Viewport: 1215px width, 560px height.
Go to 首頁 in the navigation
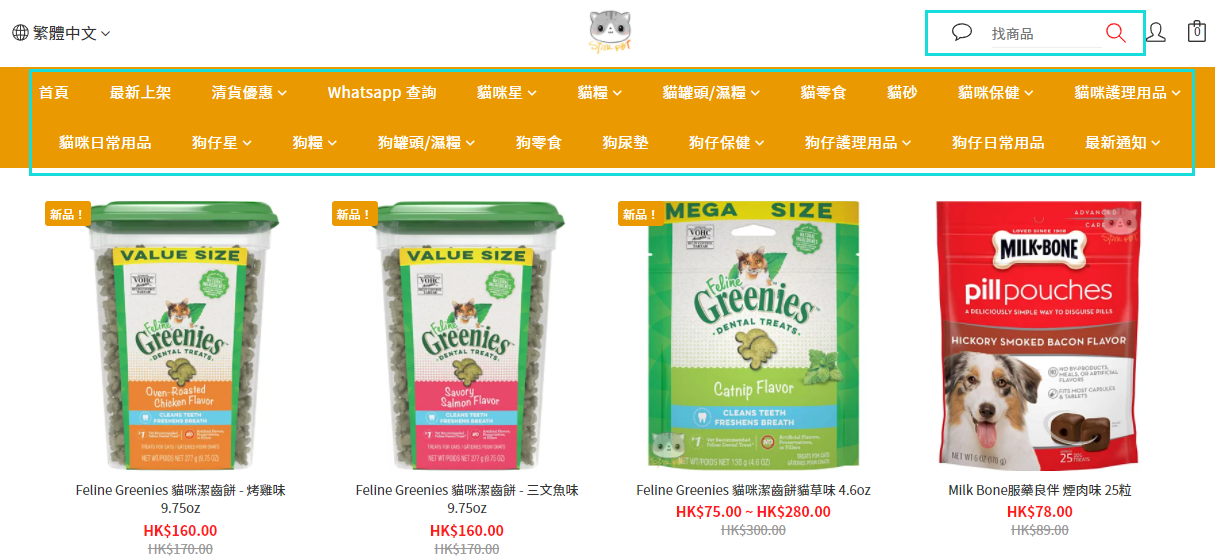(54, 93)
